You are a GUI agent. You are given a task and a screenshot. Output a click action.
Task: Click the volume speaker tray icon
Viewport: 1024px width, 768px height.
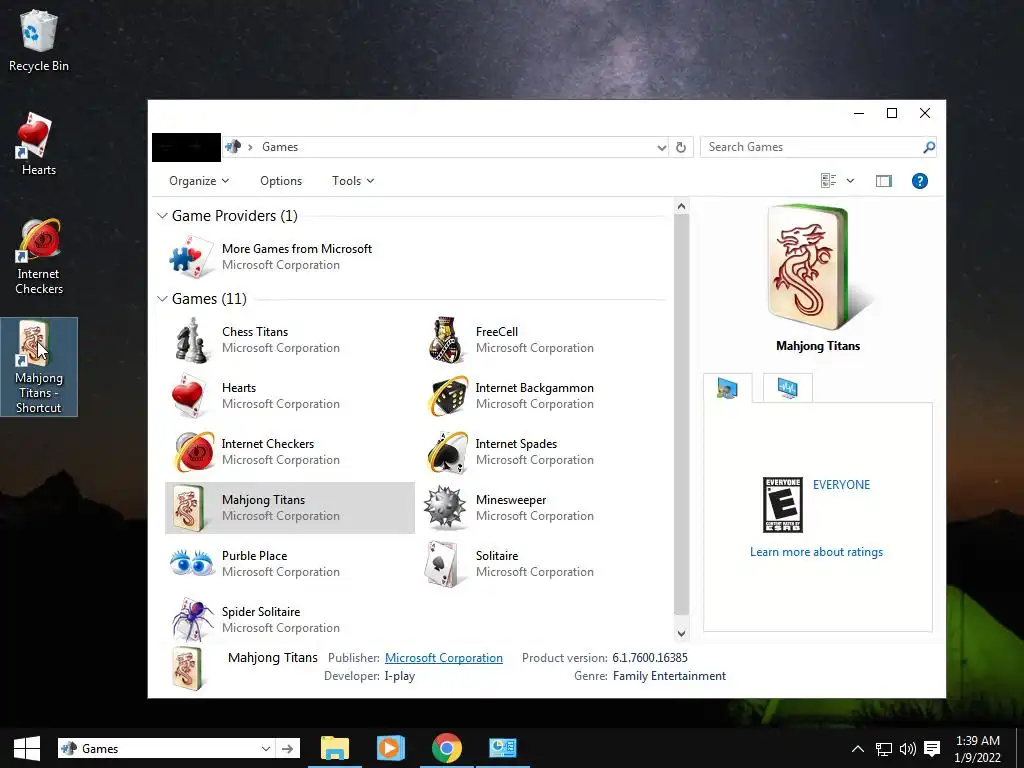click(x=908, y=749)
